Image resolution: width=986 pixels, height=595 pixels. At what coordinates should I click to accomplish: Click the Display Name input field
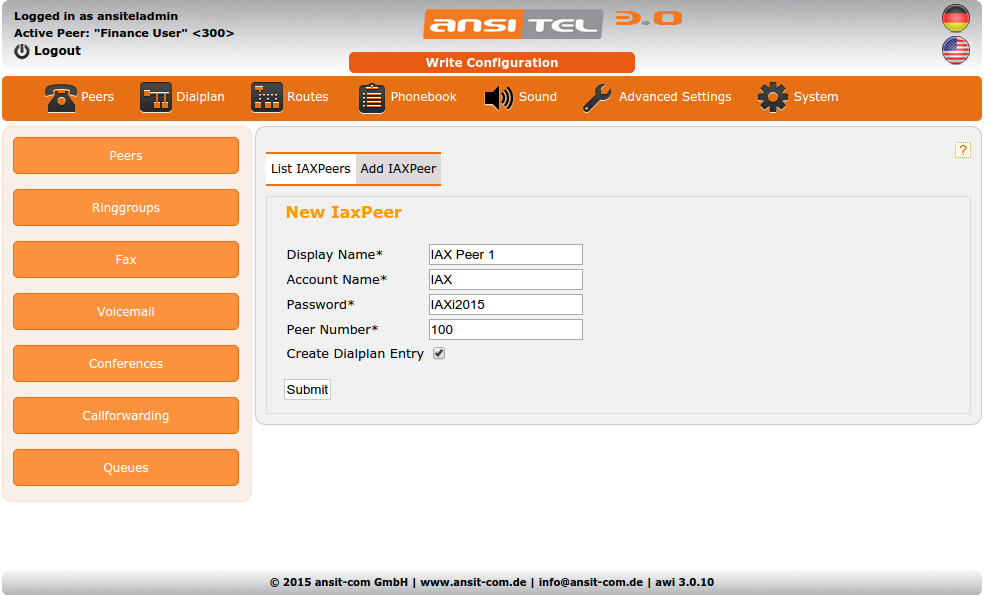pyautogui.click(x=505, y=254)
